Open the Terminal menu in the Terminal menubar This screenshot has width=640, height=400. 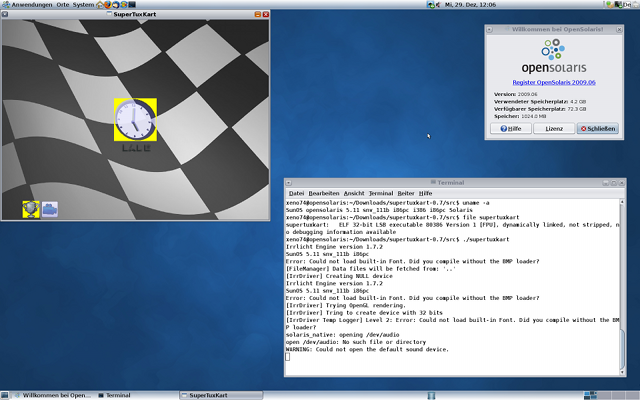pyautogui.click(x=381, y=193)
